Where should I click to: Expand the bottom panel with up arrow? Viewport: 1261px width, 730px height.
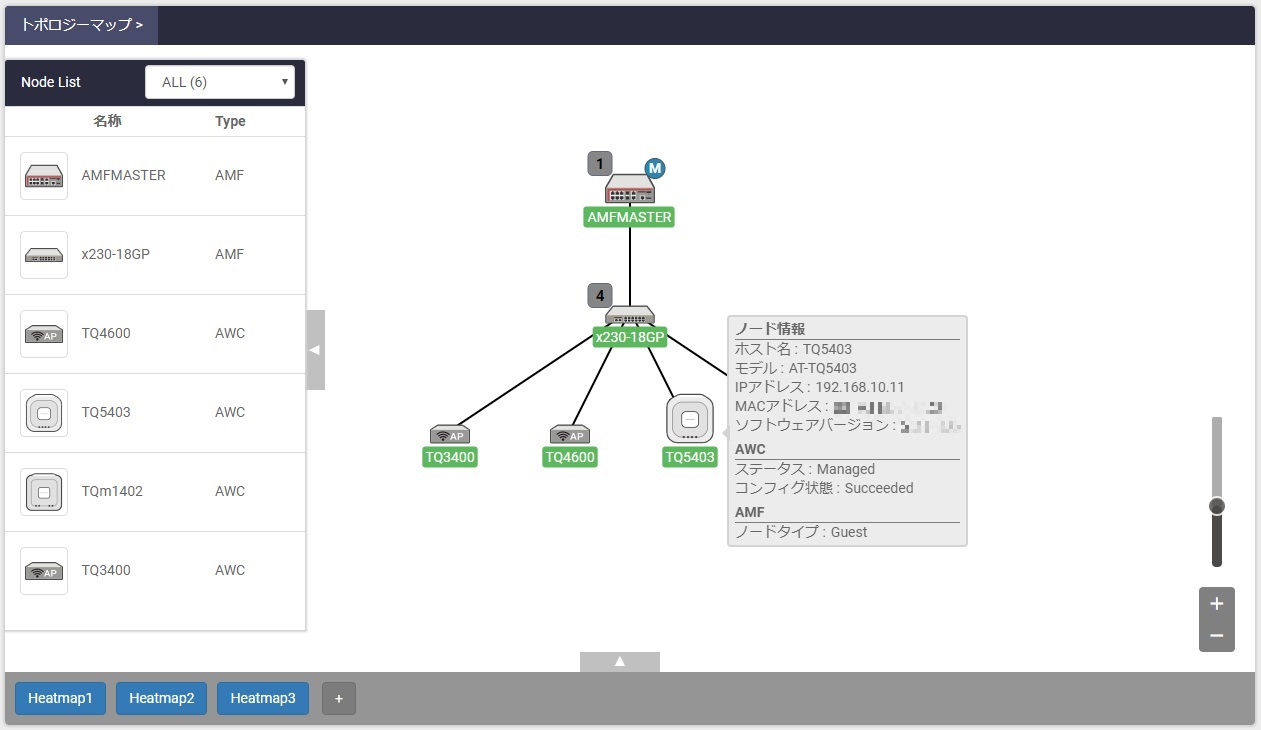620,662
